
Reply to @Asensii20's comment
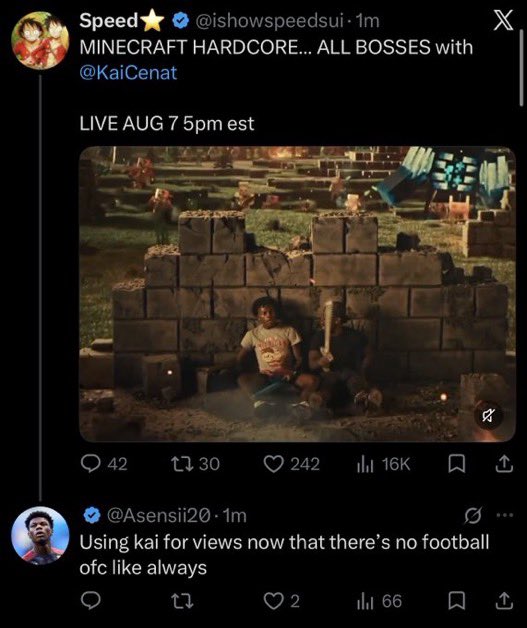pyautogui.click(x=91, y=601)
